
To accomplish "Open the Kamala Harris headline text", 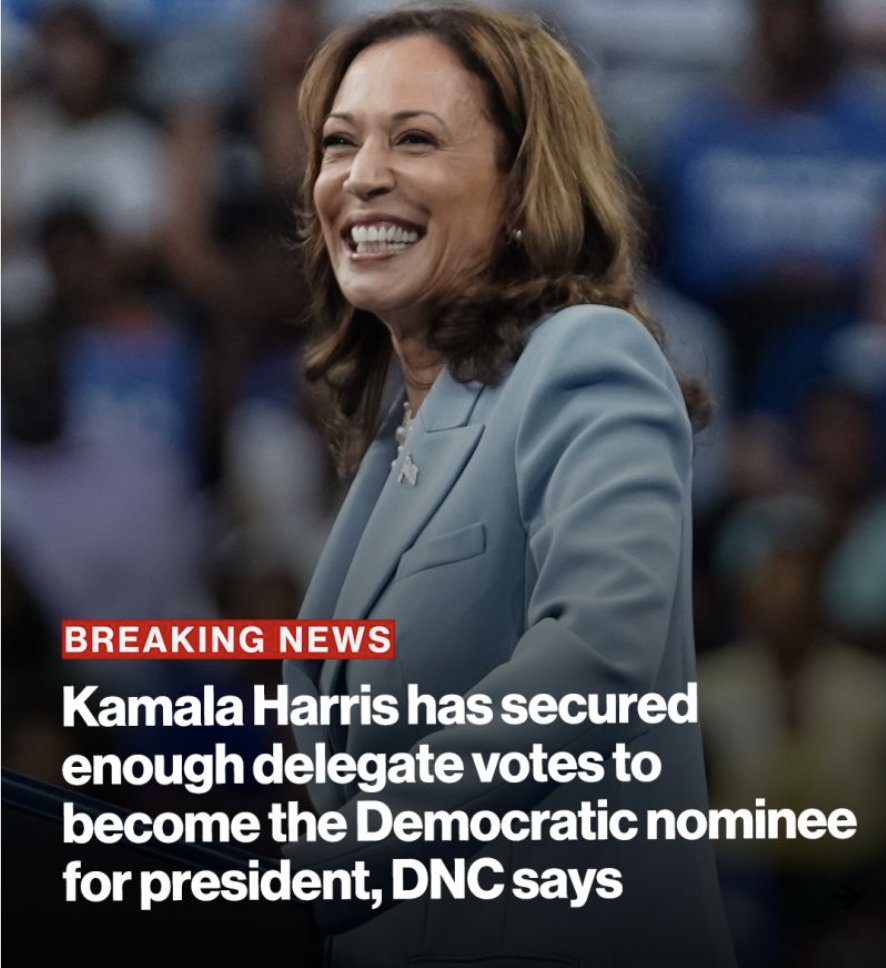I will coord(459,793).
